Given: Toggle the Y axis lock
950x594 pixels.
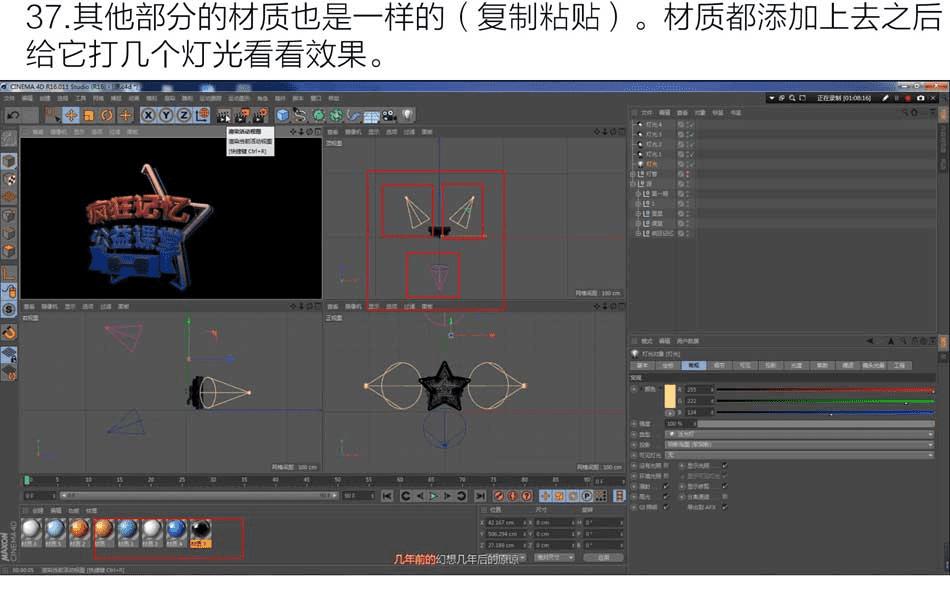Looking at the screenshot, I should pyautogui.click(x=166, y=115).
